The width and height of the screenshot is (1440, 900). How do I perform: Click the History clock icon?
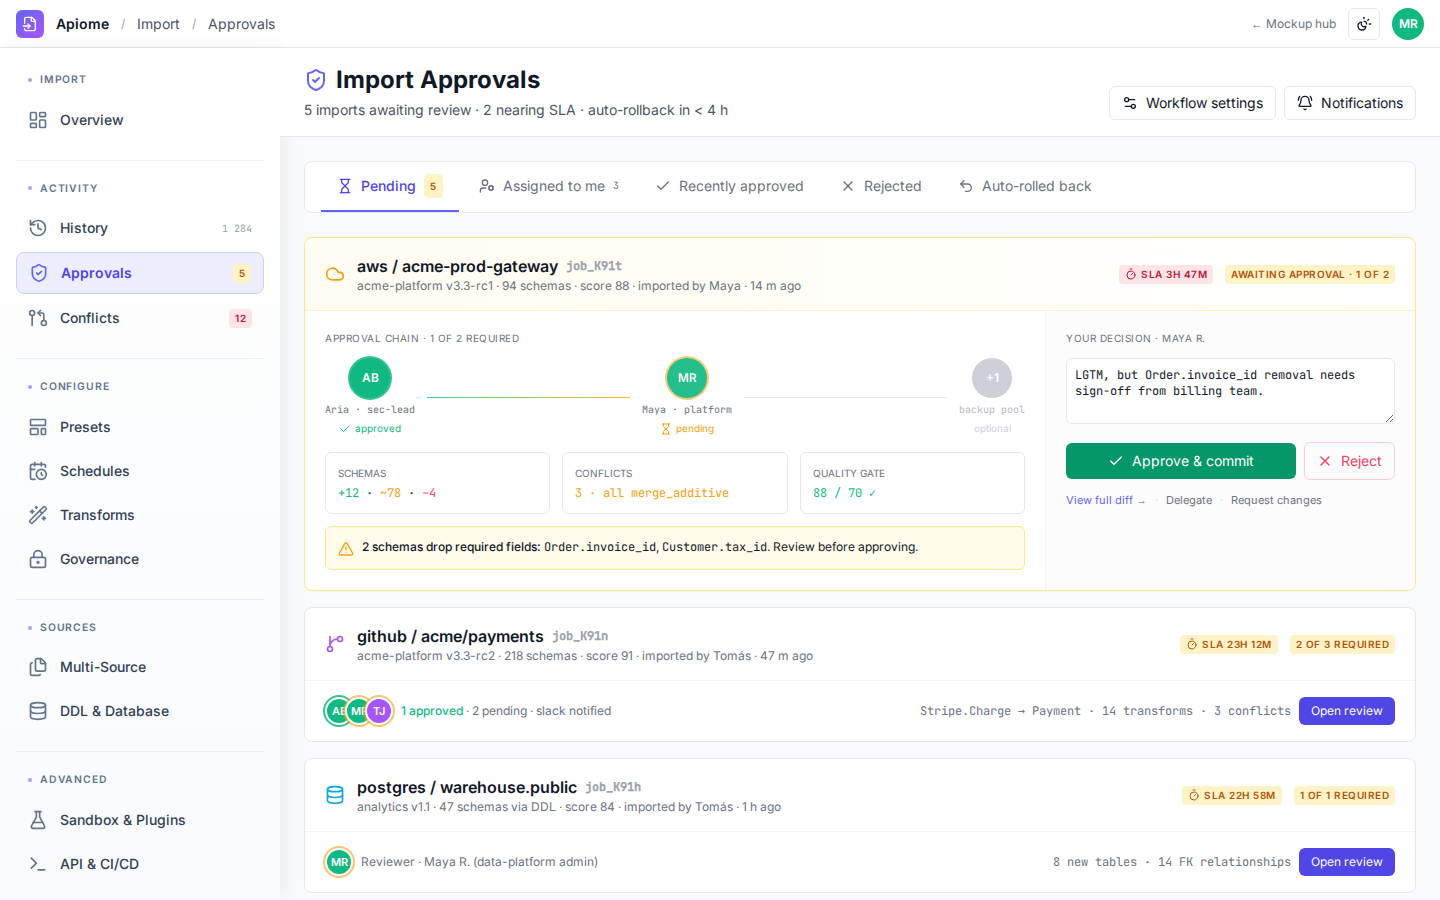38,228
